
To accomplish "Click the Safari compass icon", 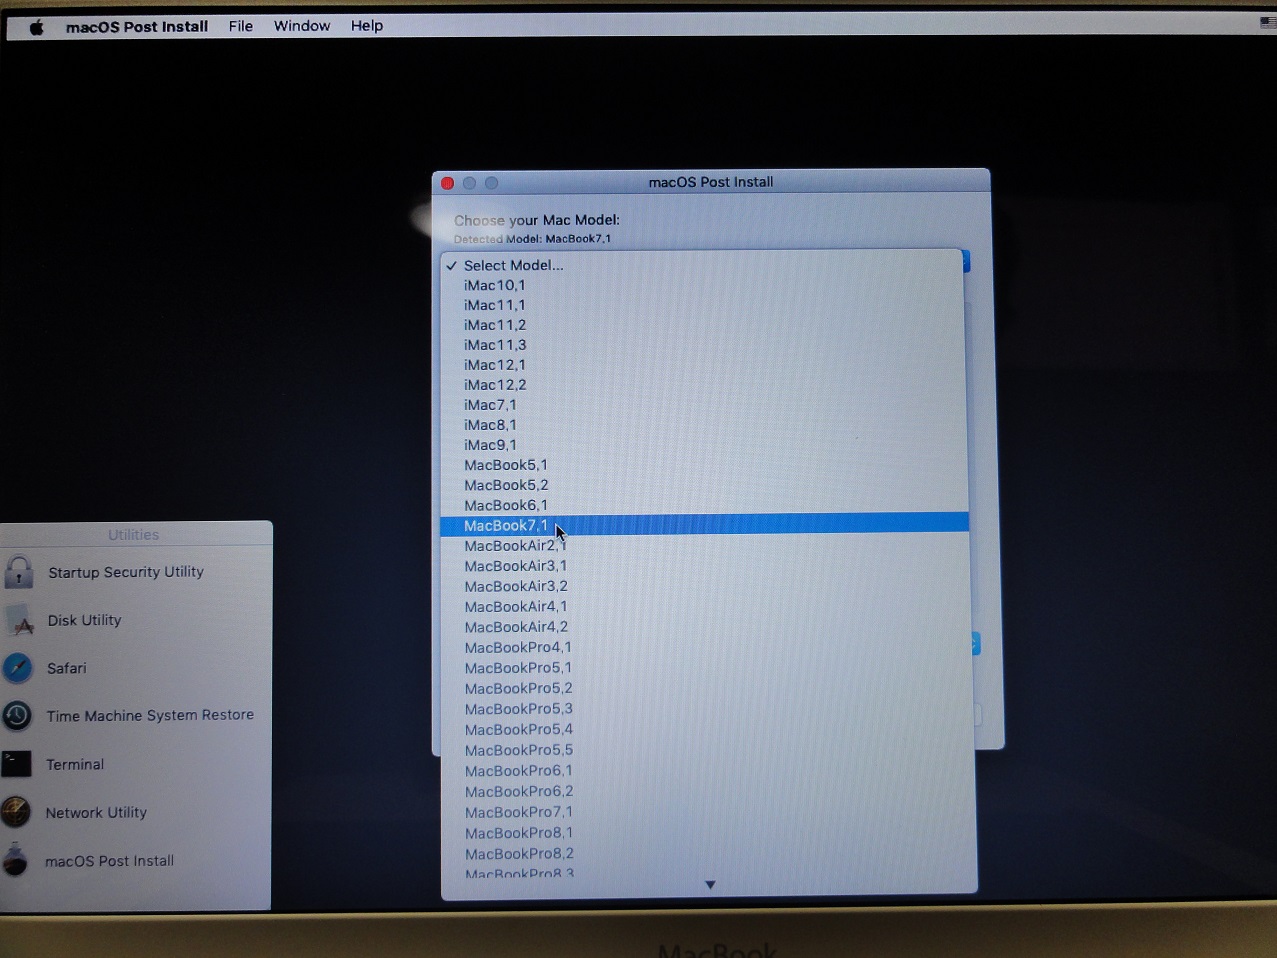I will 17,668.
